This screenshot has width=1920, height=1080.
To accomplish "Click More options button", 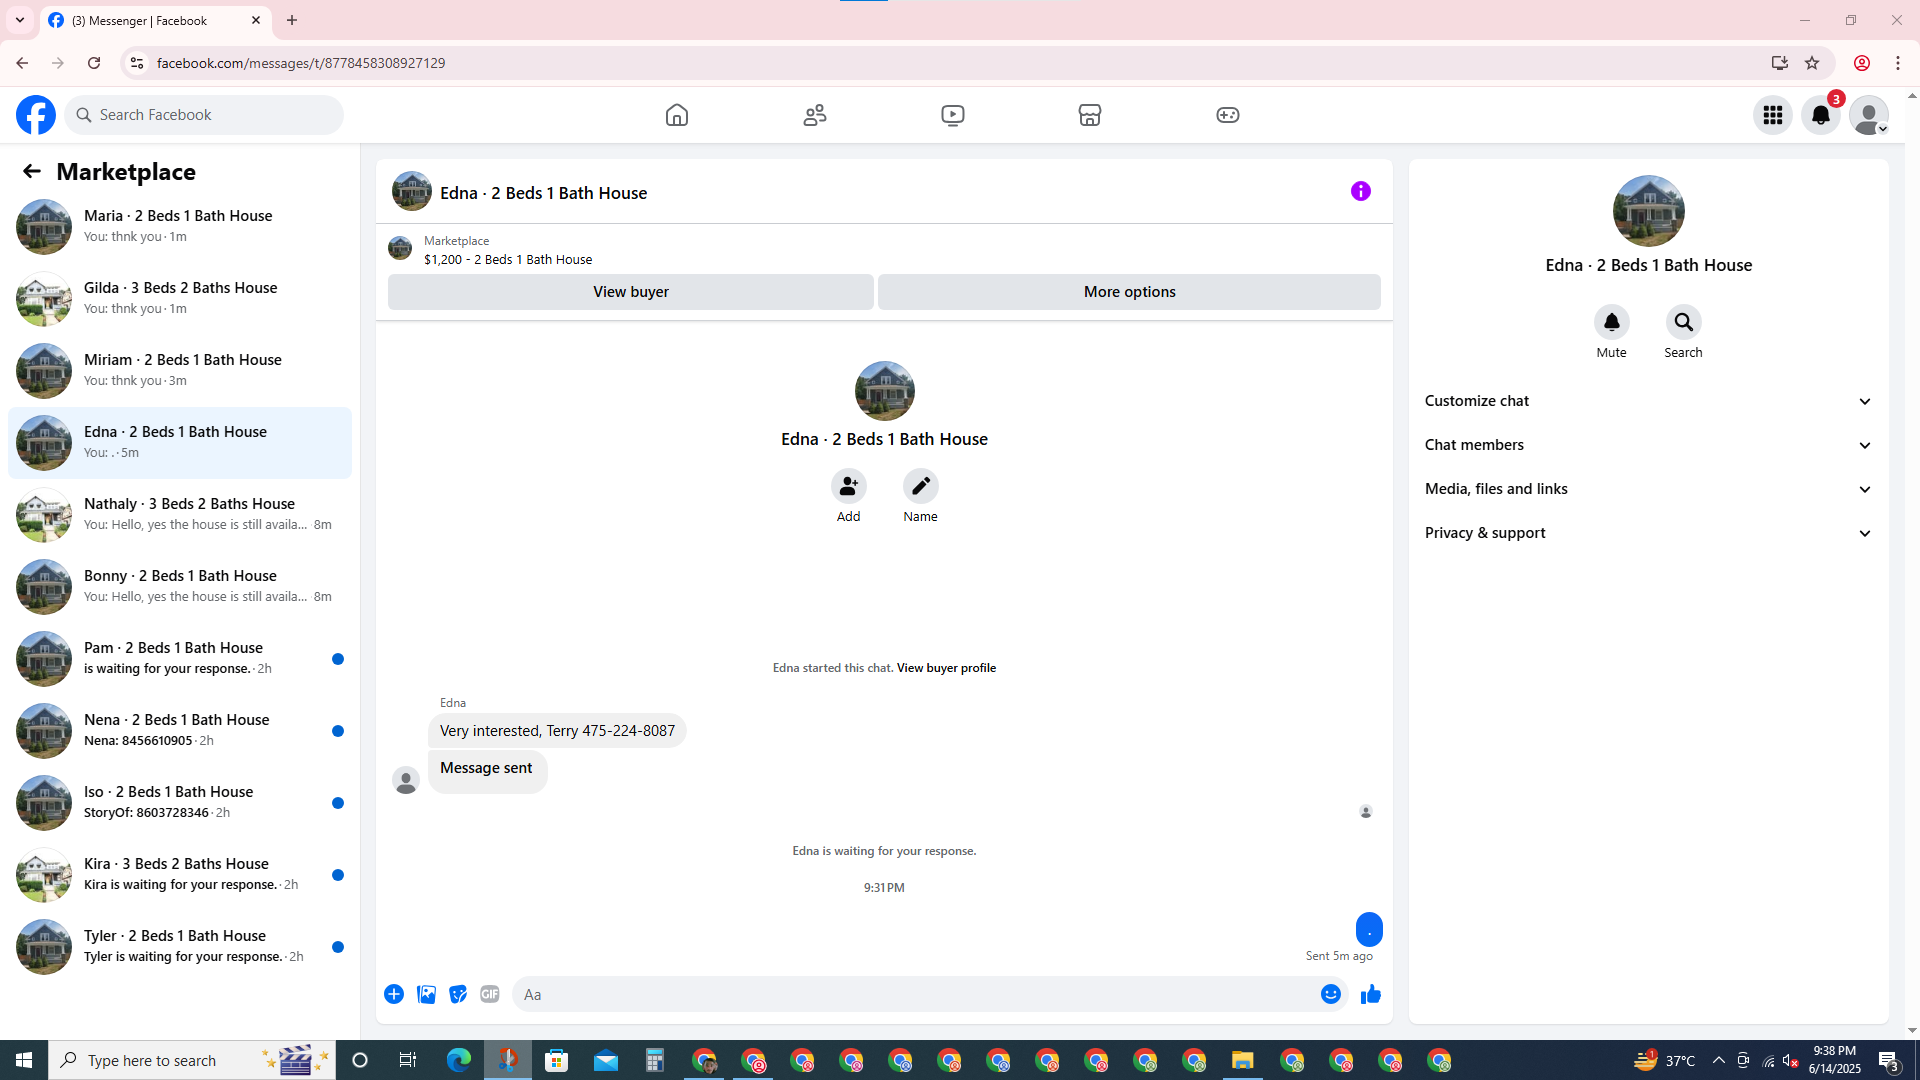I will (1130, 292).
